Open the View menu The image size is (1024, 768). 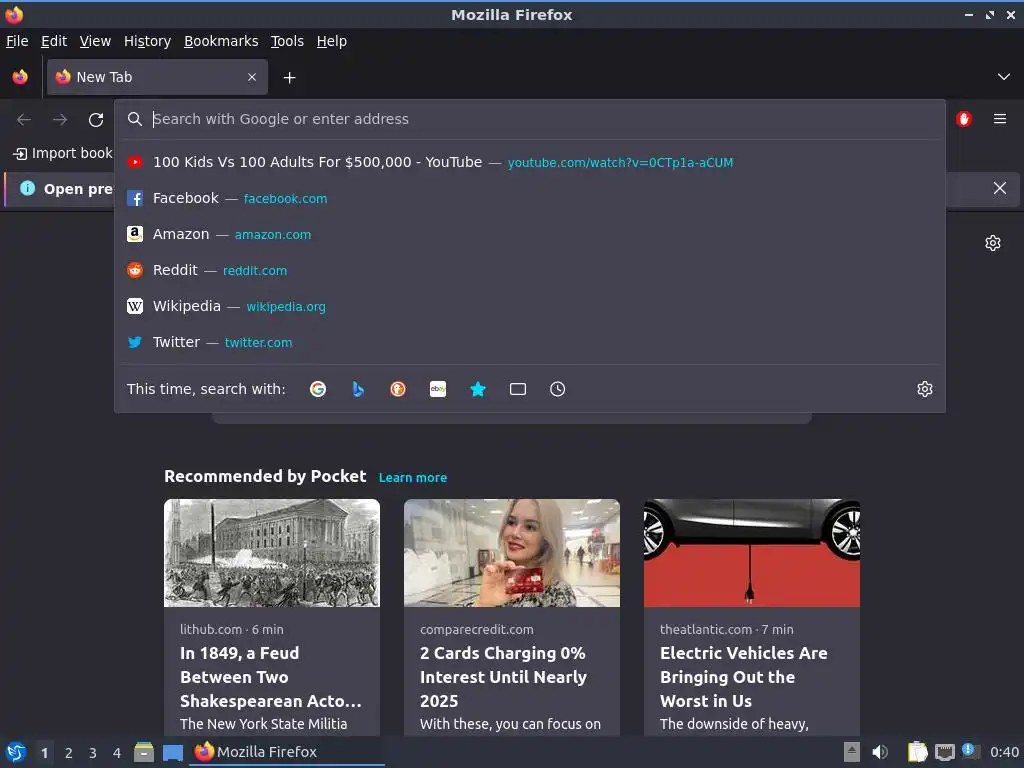pos(95,41)
